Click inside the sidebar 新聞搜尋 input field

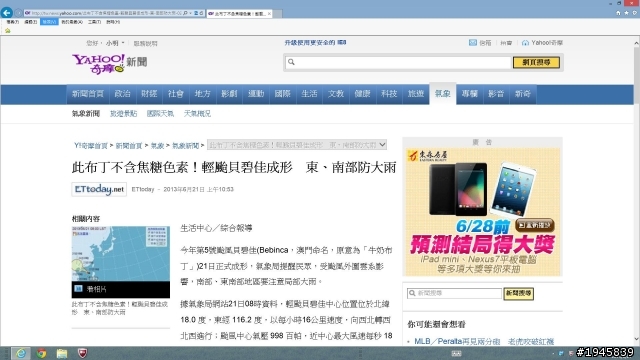click(454, 293)
